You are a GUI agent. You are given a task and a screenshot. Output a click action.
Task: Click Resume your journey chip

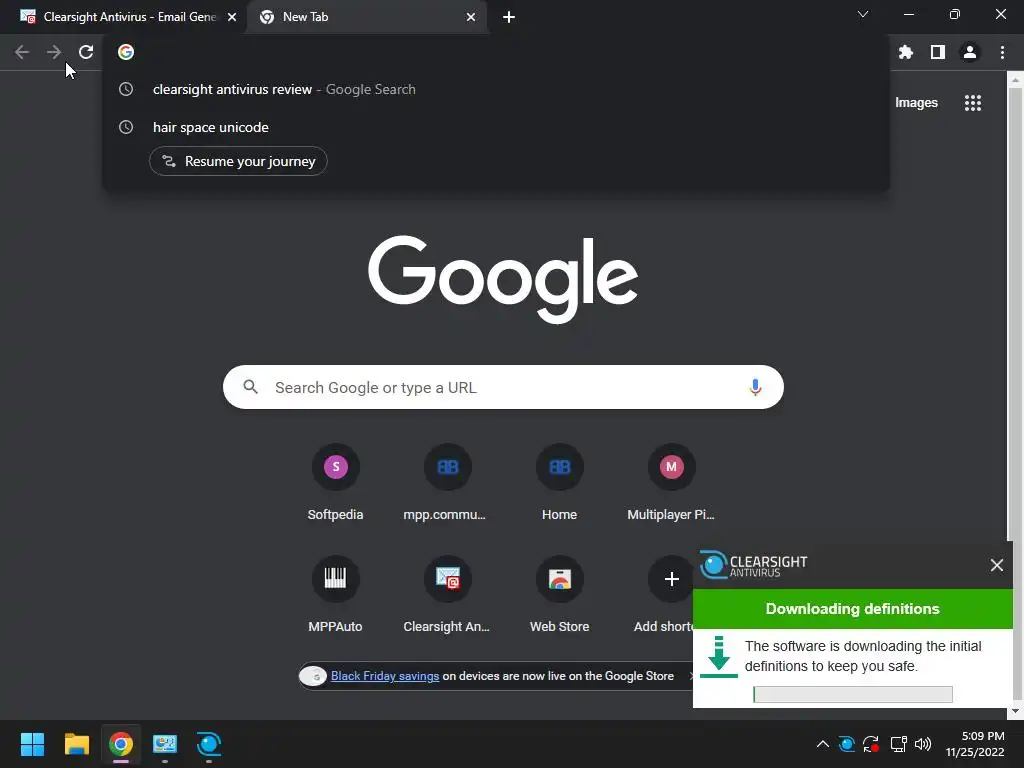pyautogui.click(x=238, y=161)
